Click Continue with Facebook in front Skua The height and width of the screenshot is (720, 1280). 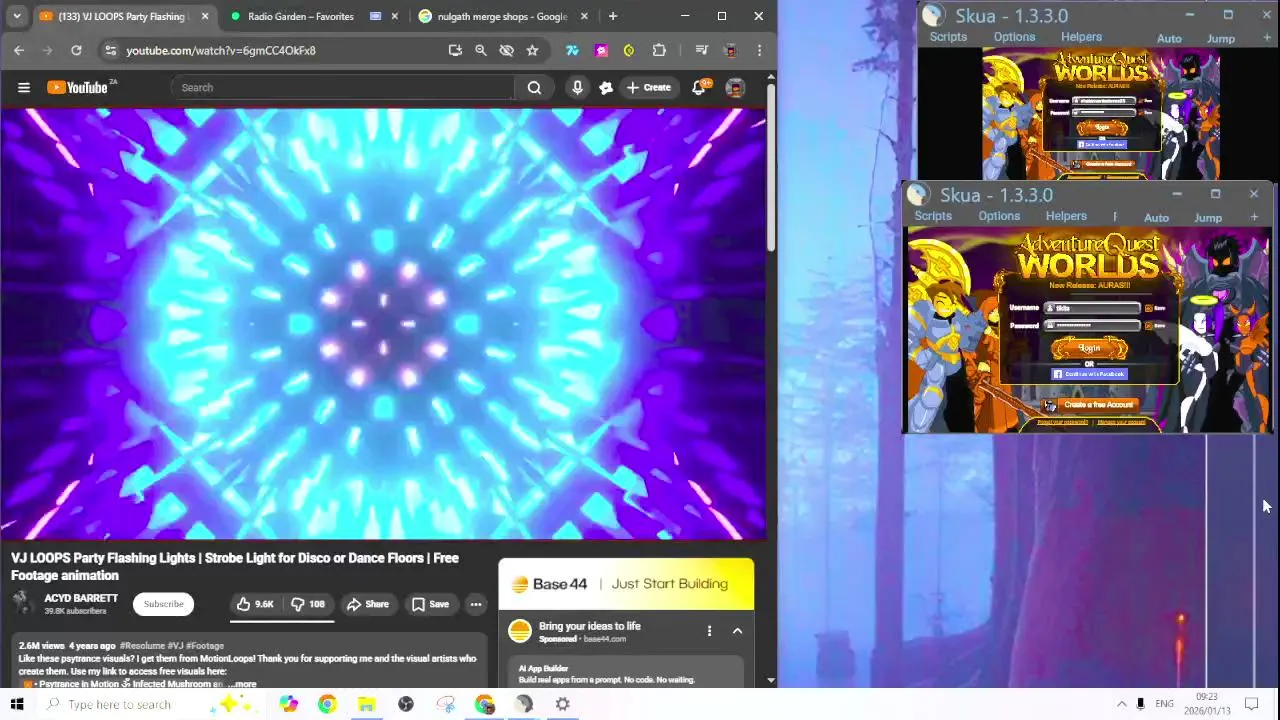point(1089,374)
